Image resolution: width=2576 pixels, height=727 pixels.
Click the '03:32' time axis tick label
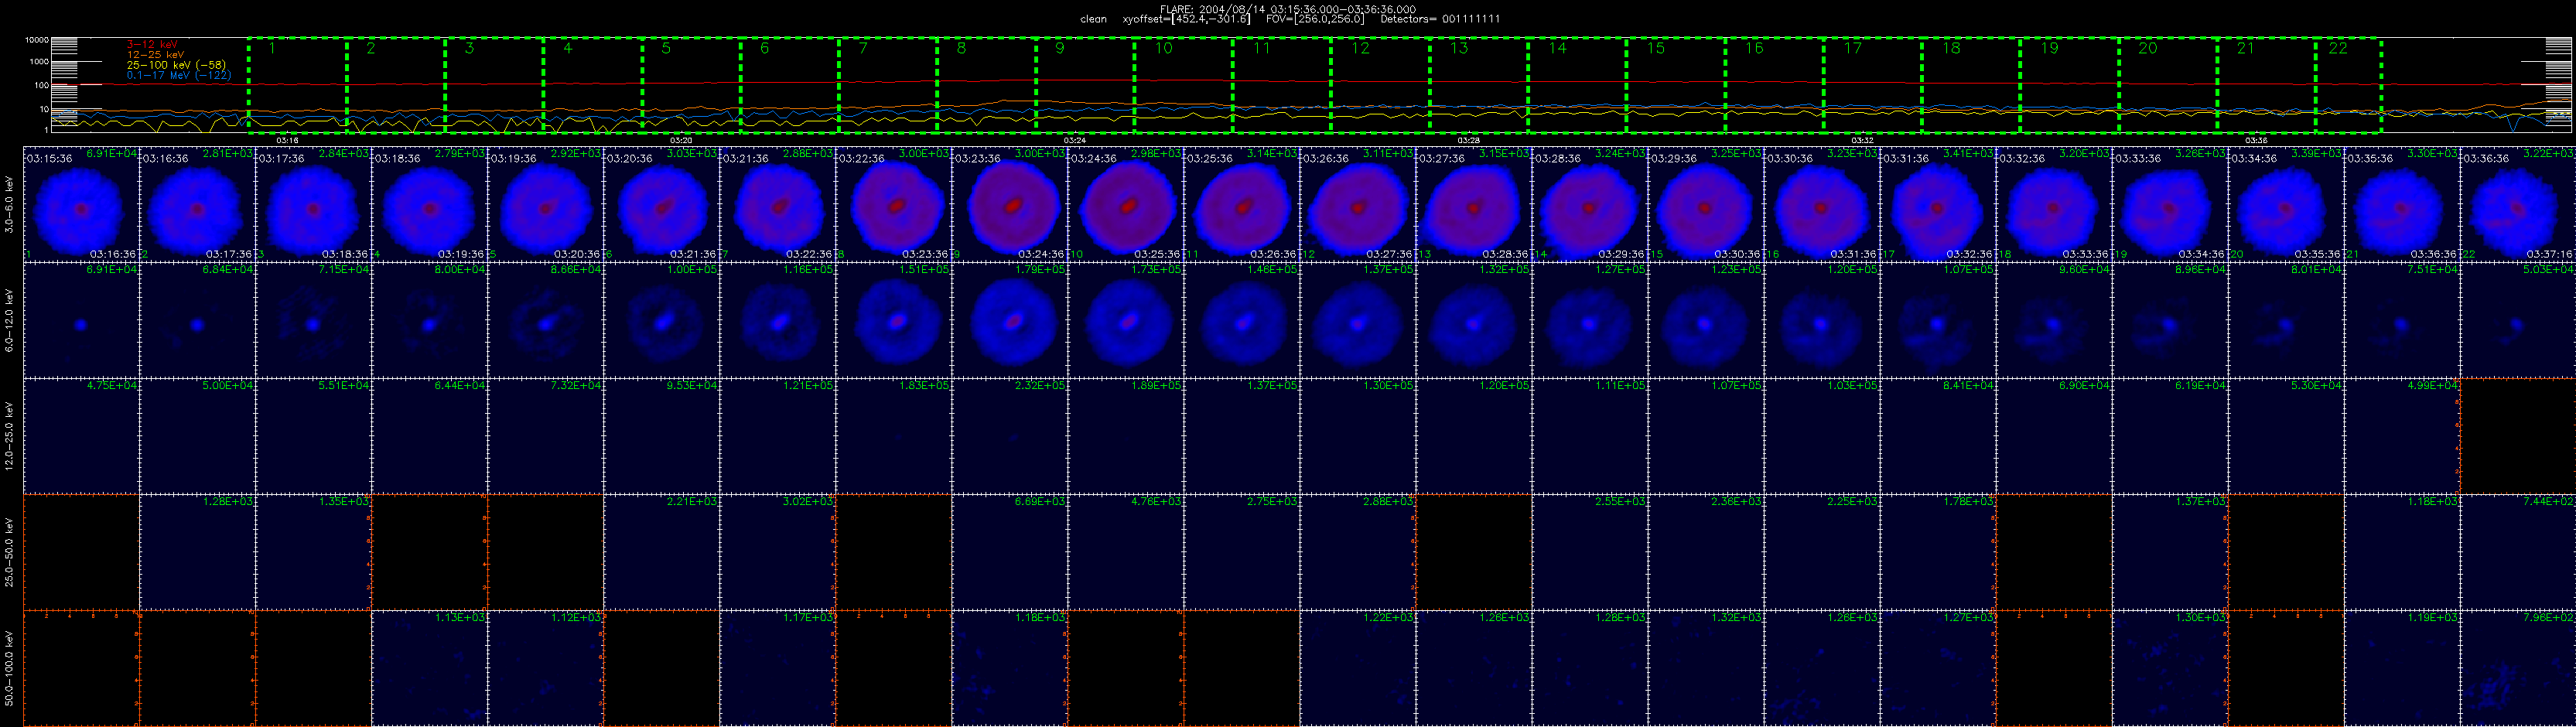(x=1862, y=140)
